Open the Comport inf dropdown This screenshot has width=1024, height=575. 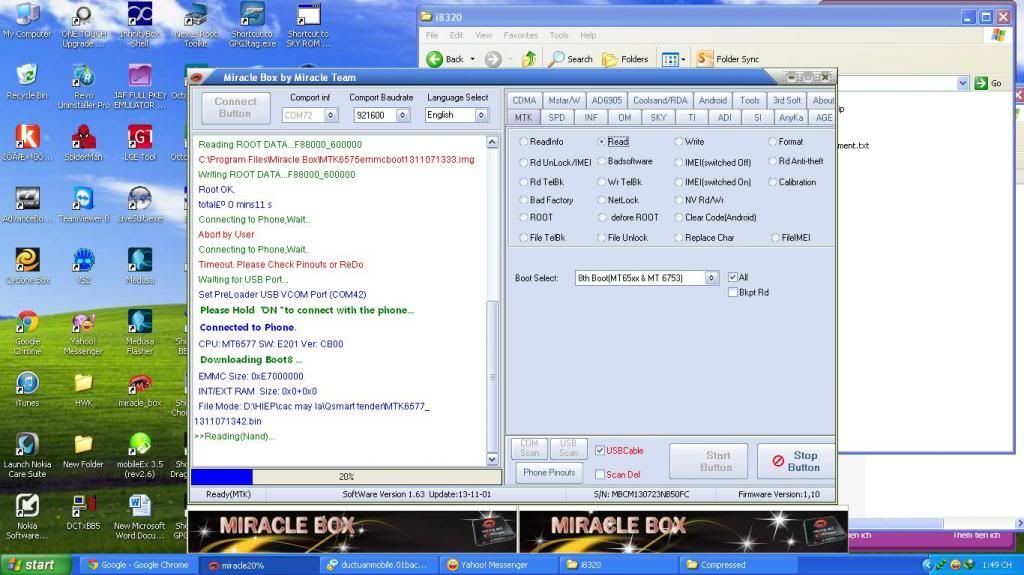(x=331, y=115)
